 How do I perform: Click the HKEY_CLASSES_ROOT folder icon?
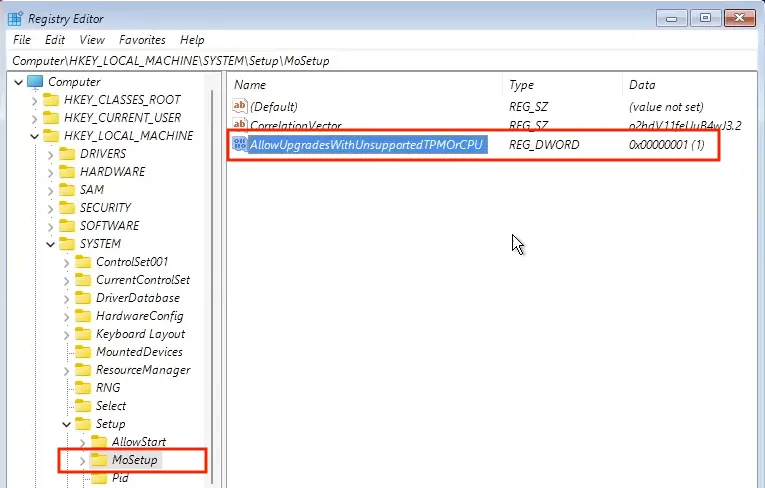(x=51, y=100)
